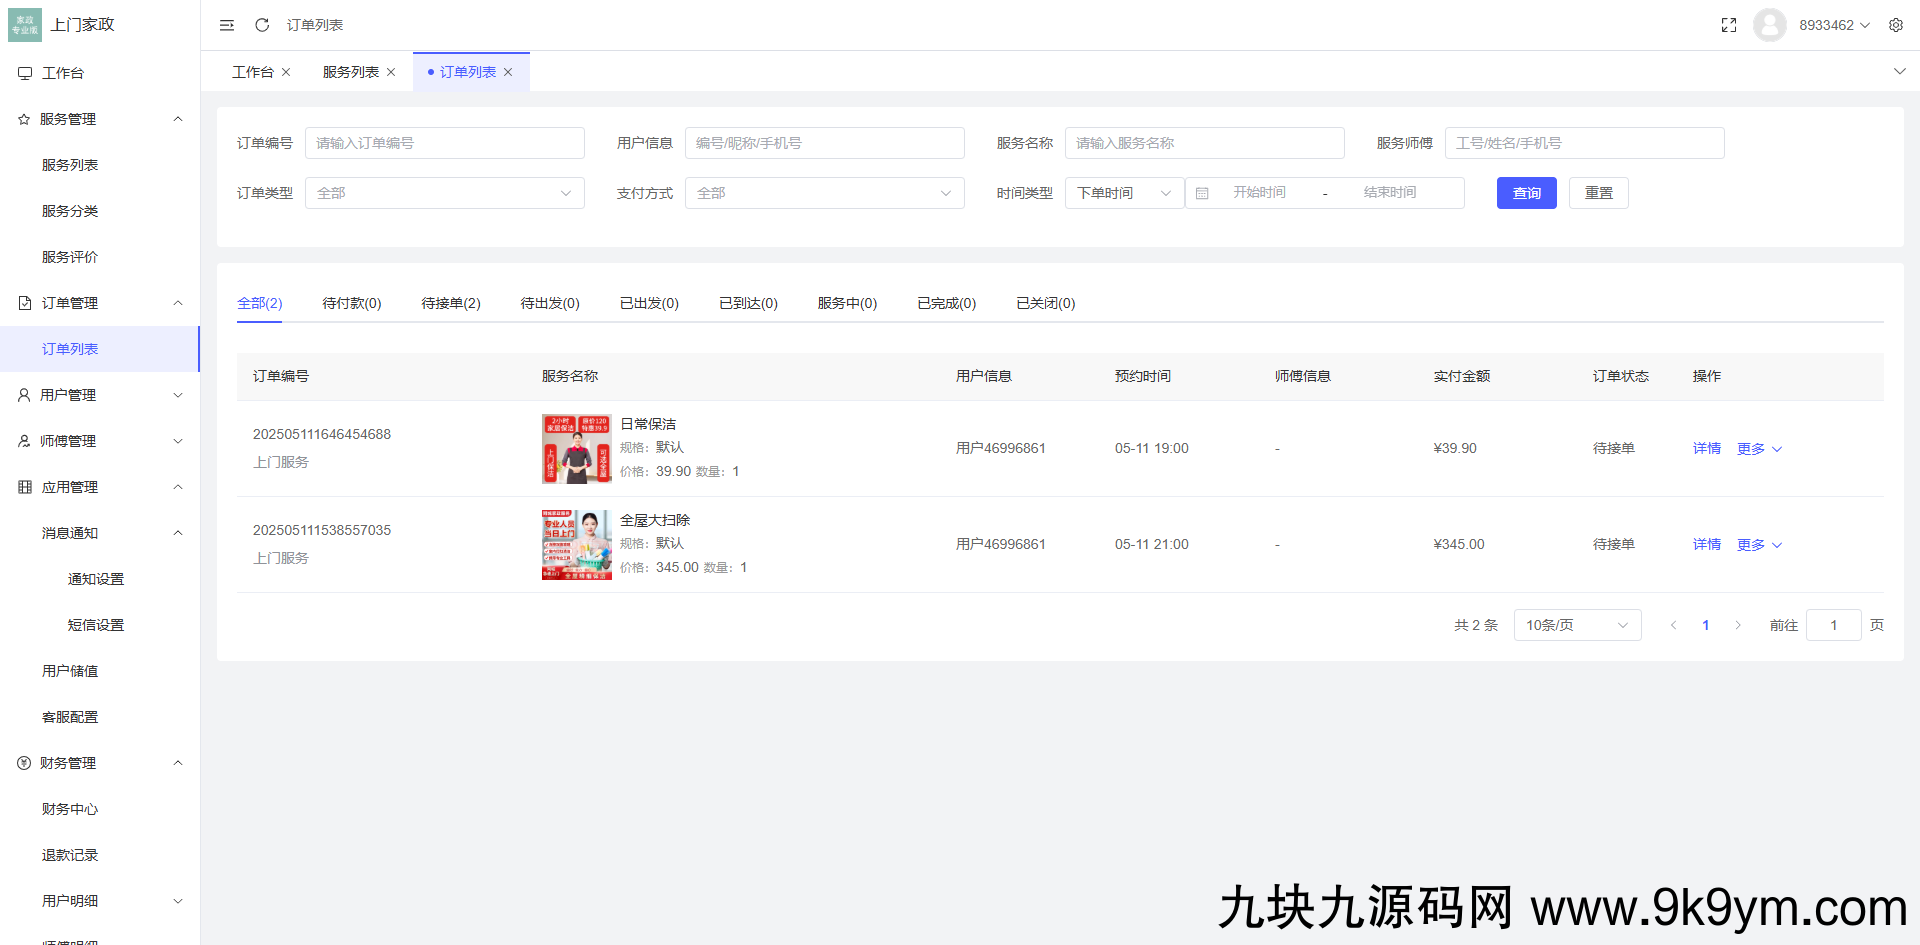The width and height of the screenshot is (1920, 945).
Task: Click the 订单编号 input field
Action: (445, 142)
